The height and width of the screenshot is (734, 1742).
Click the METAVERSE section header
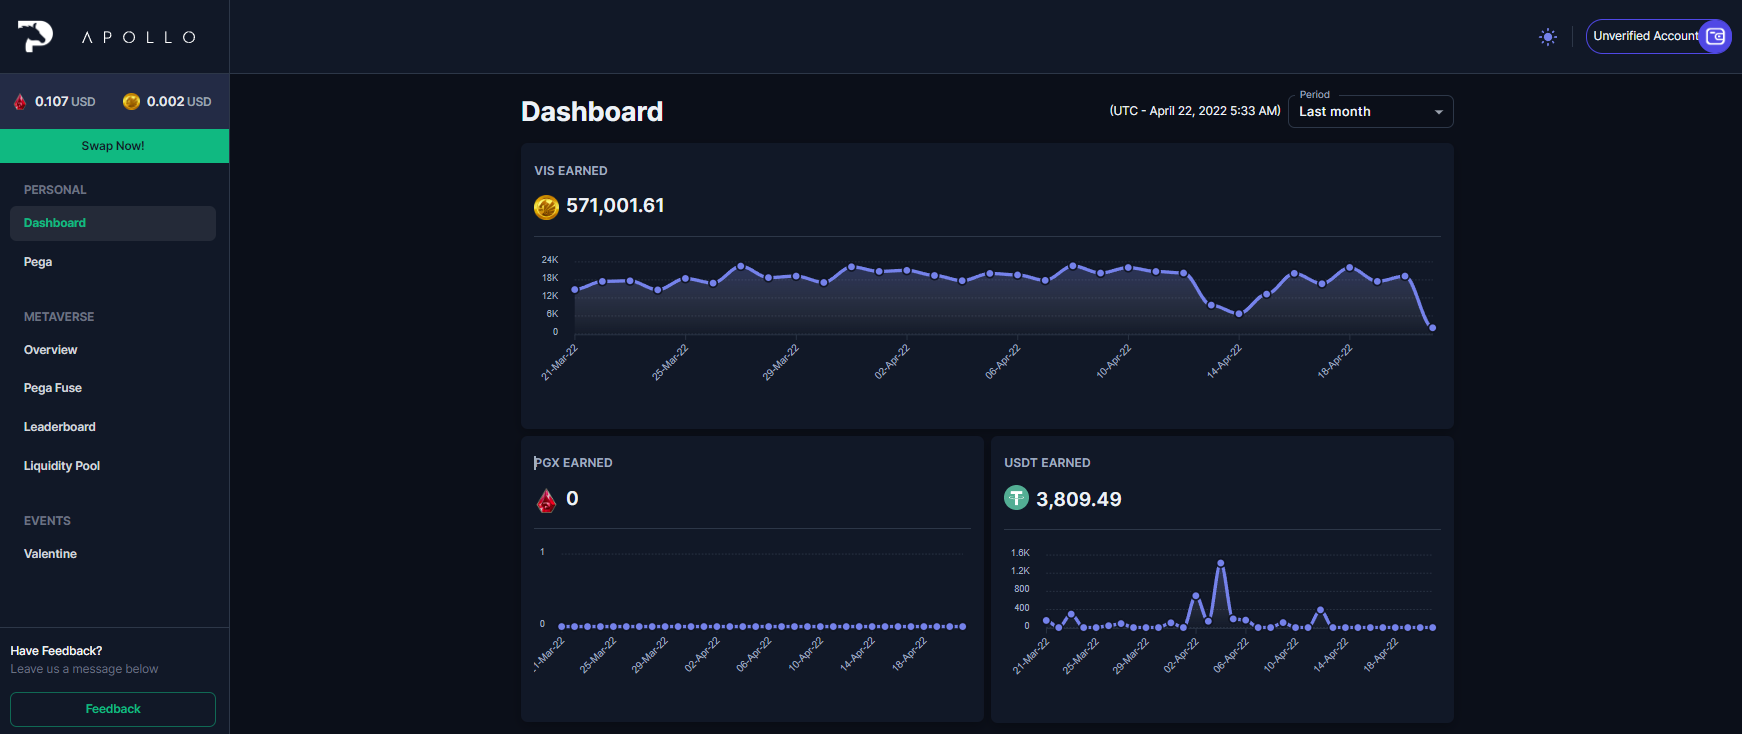point(59,317)
